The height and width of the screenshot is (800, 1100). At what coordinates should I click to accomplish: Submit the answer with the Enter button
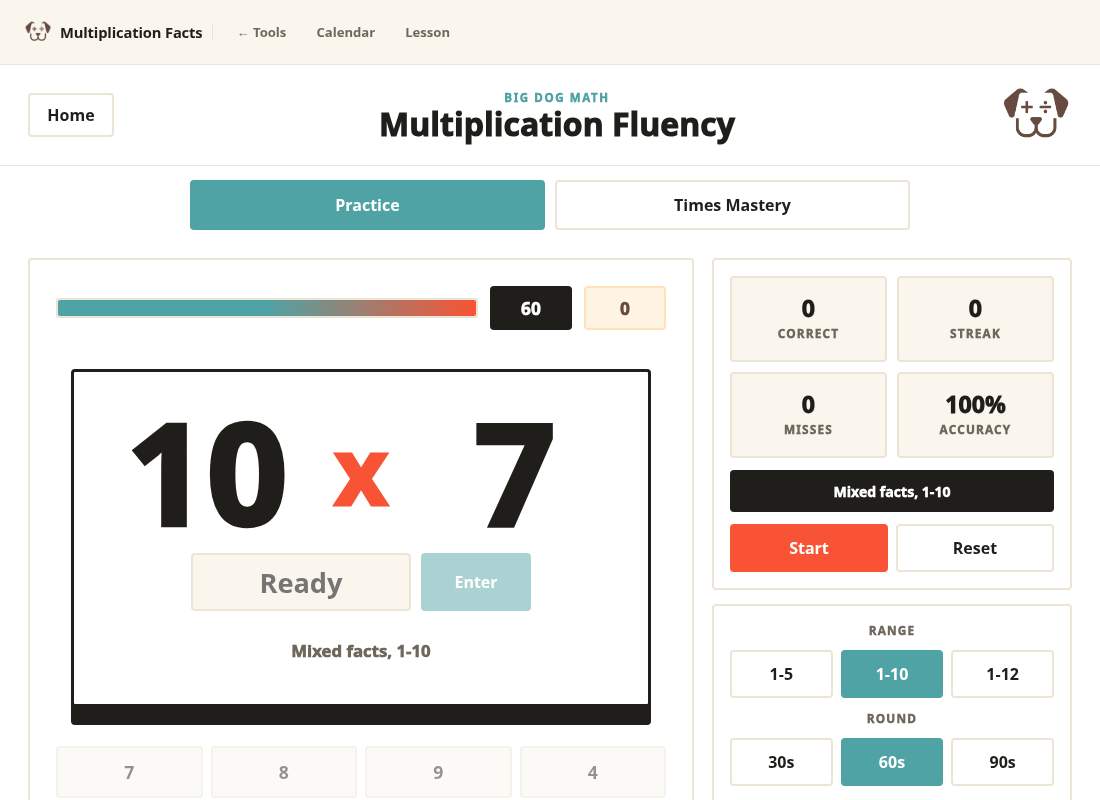tap(476, 582)
